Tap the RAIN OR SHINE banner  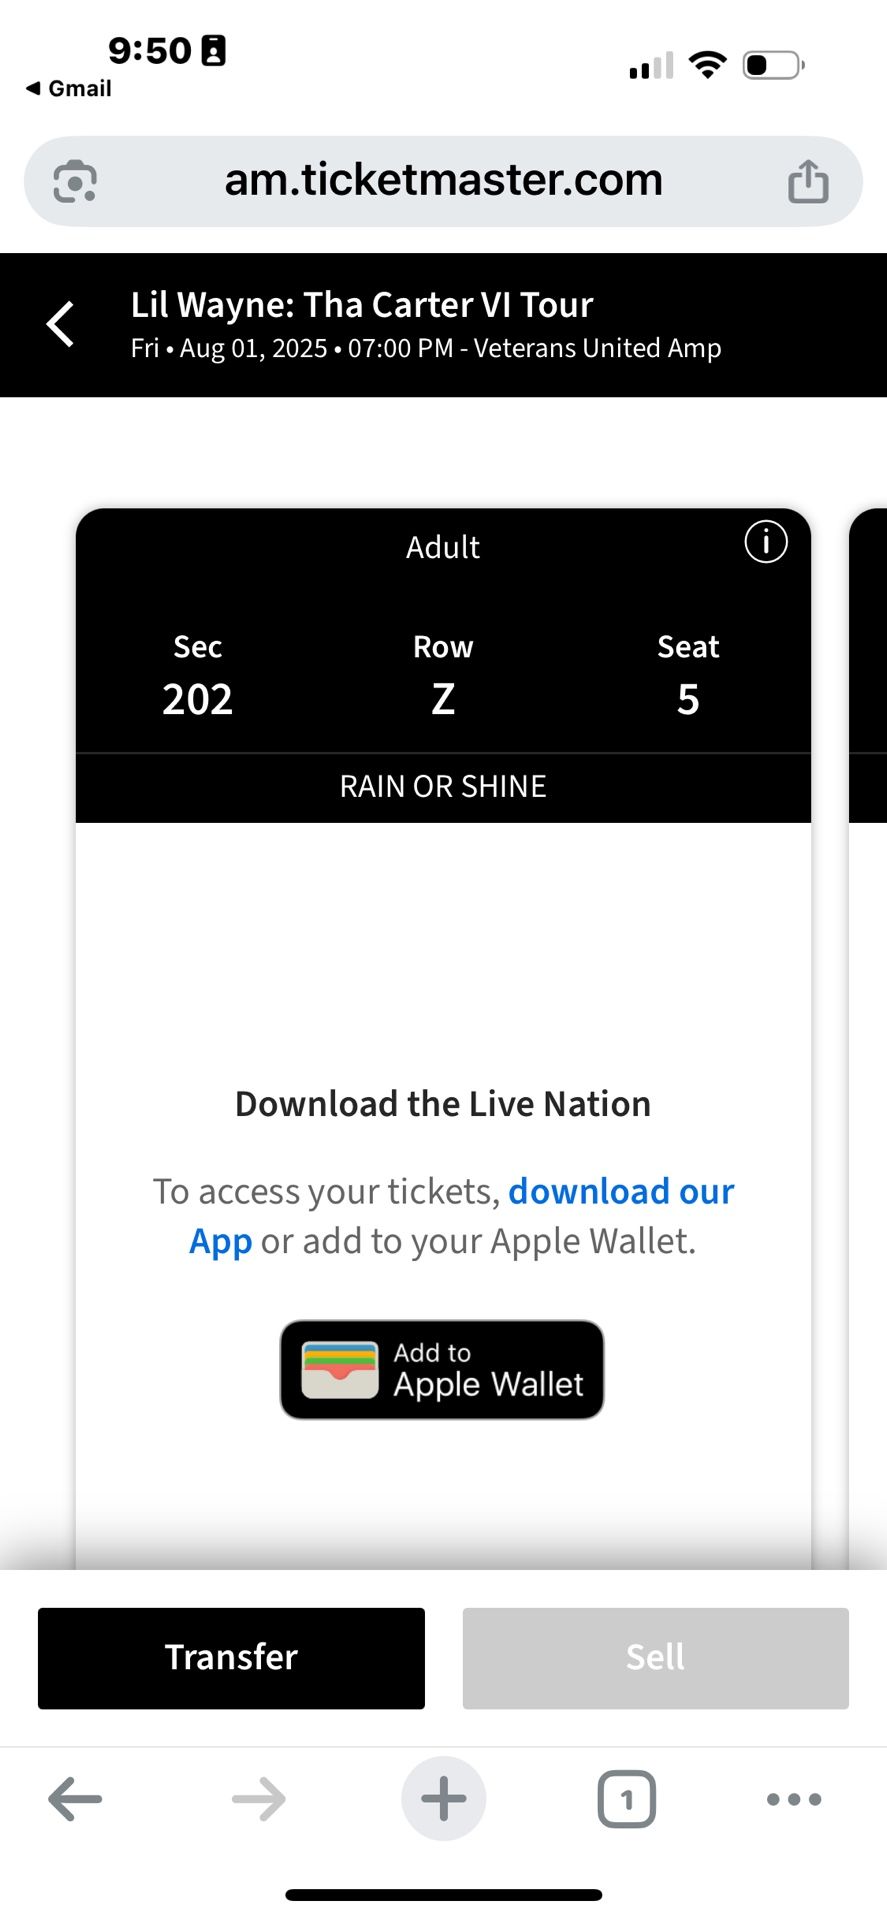point(442,786)
